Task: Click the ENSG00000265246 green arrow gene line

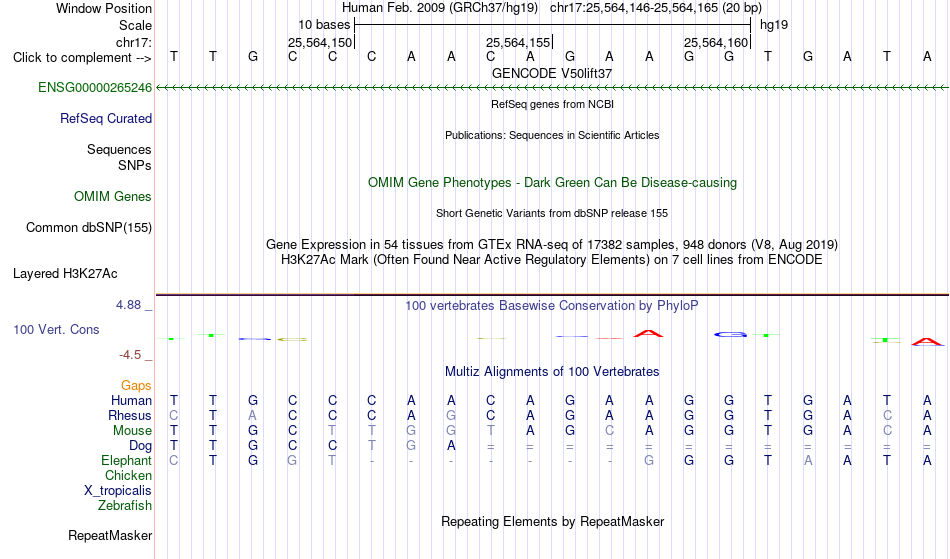Action: (x=552, y=88)
